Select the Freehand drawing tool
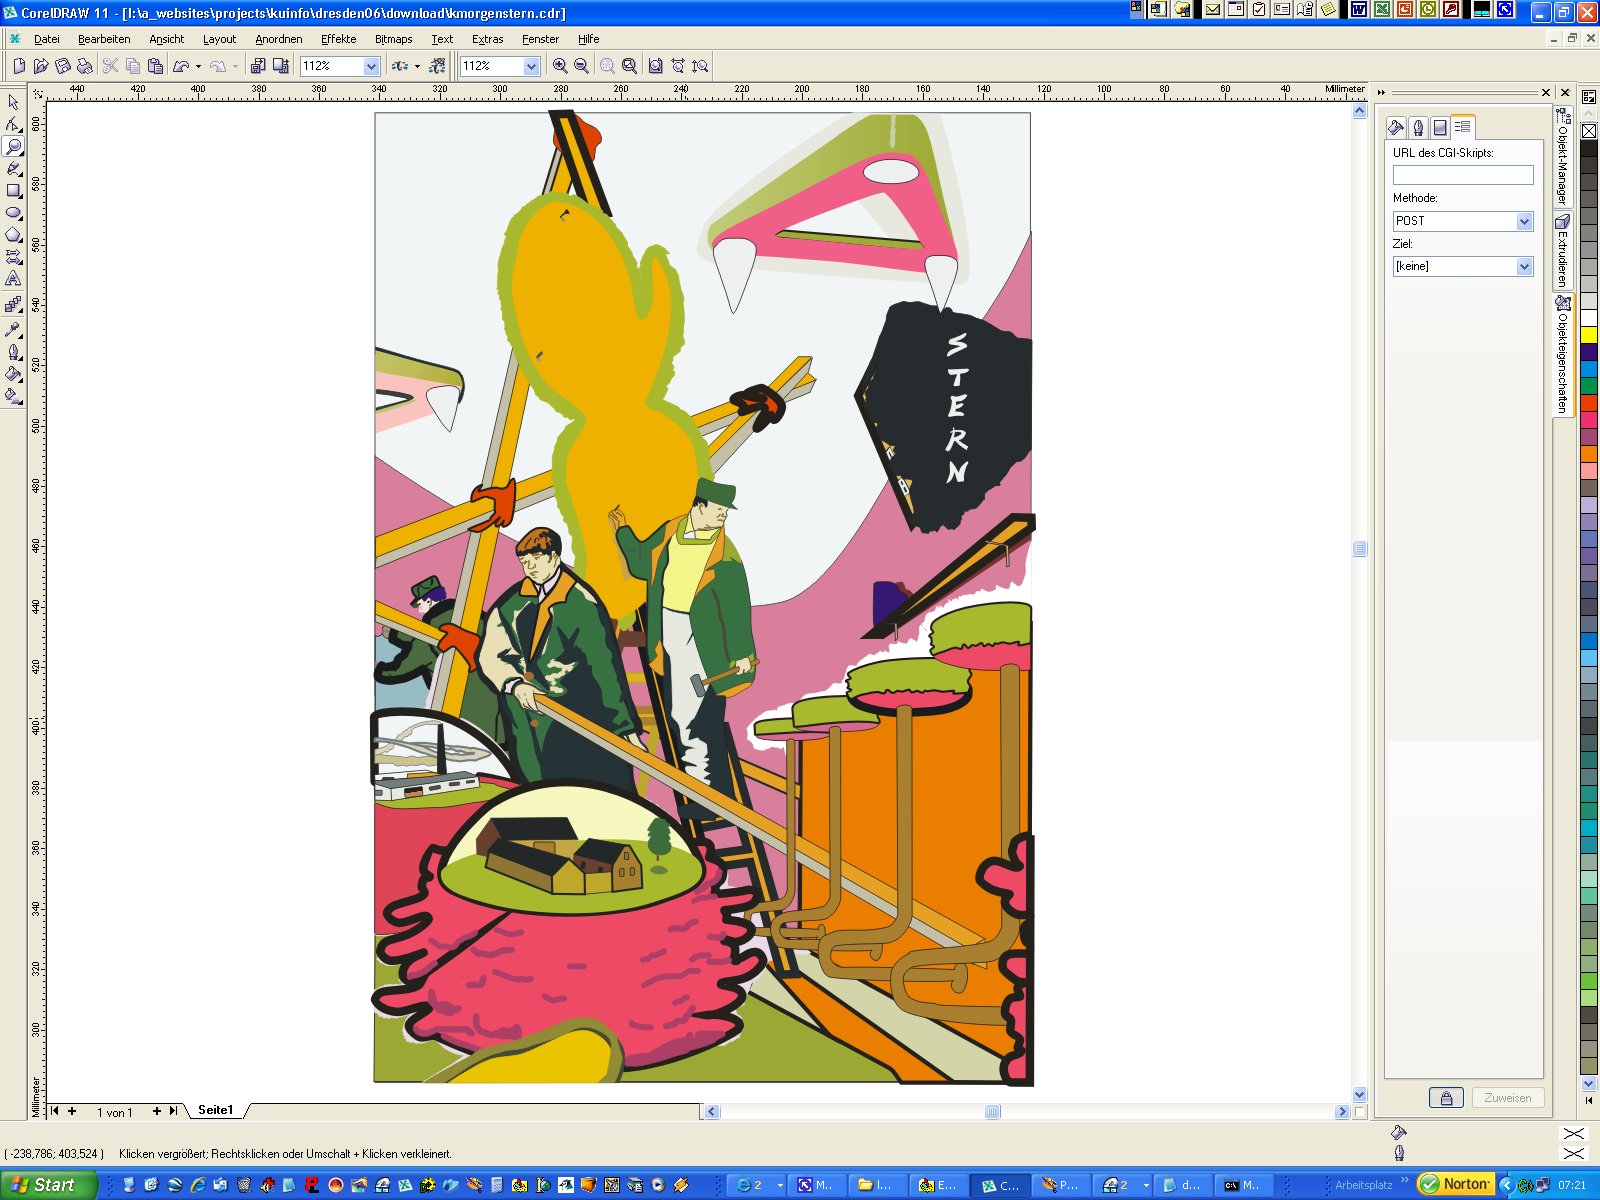Screen dimensions: 1600x1200 [13, 168]
